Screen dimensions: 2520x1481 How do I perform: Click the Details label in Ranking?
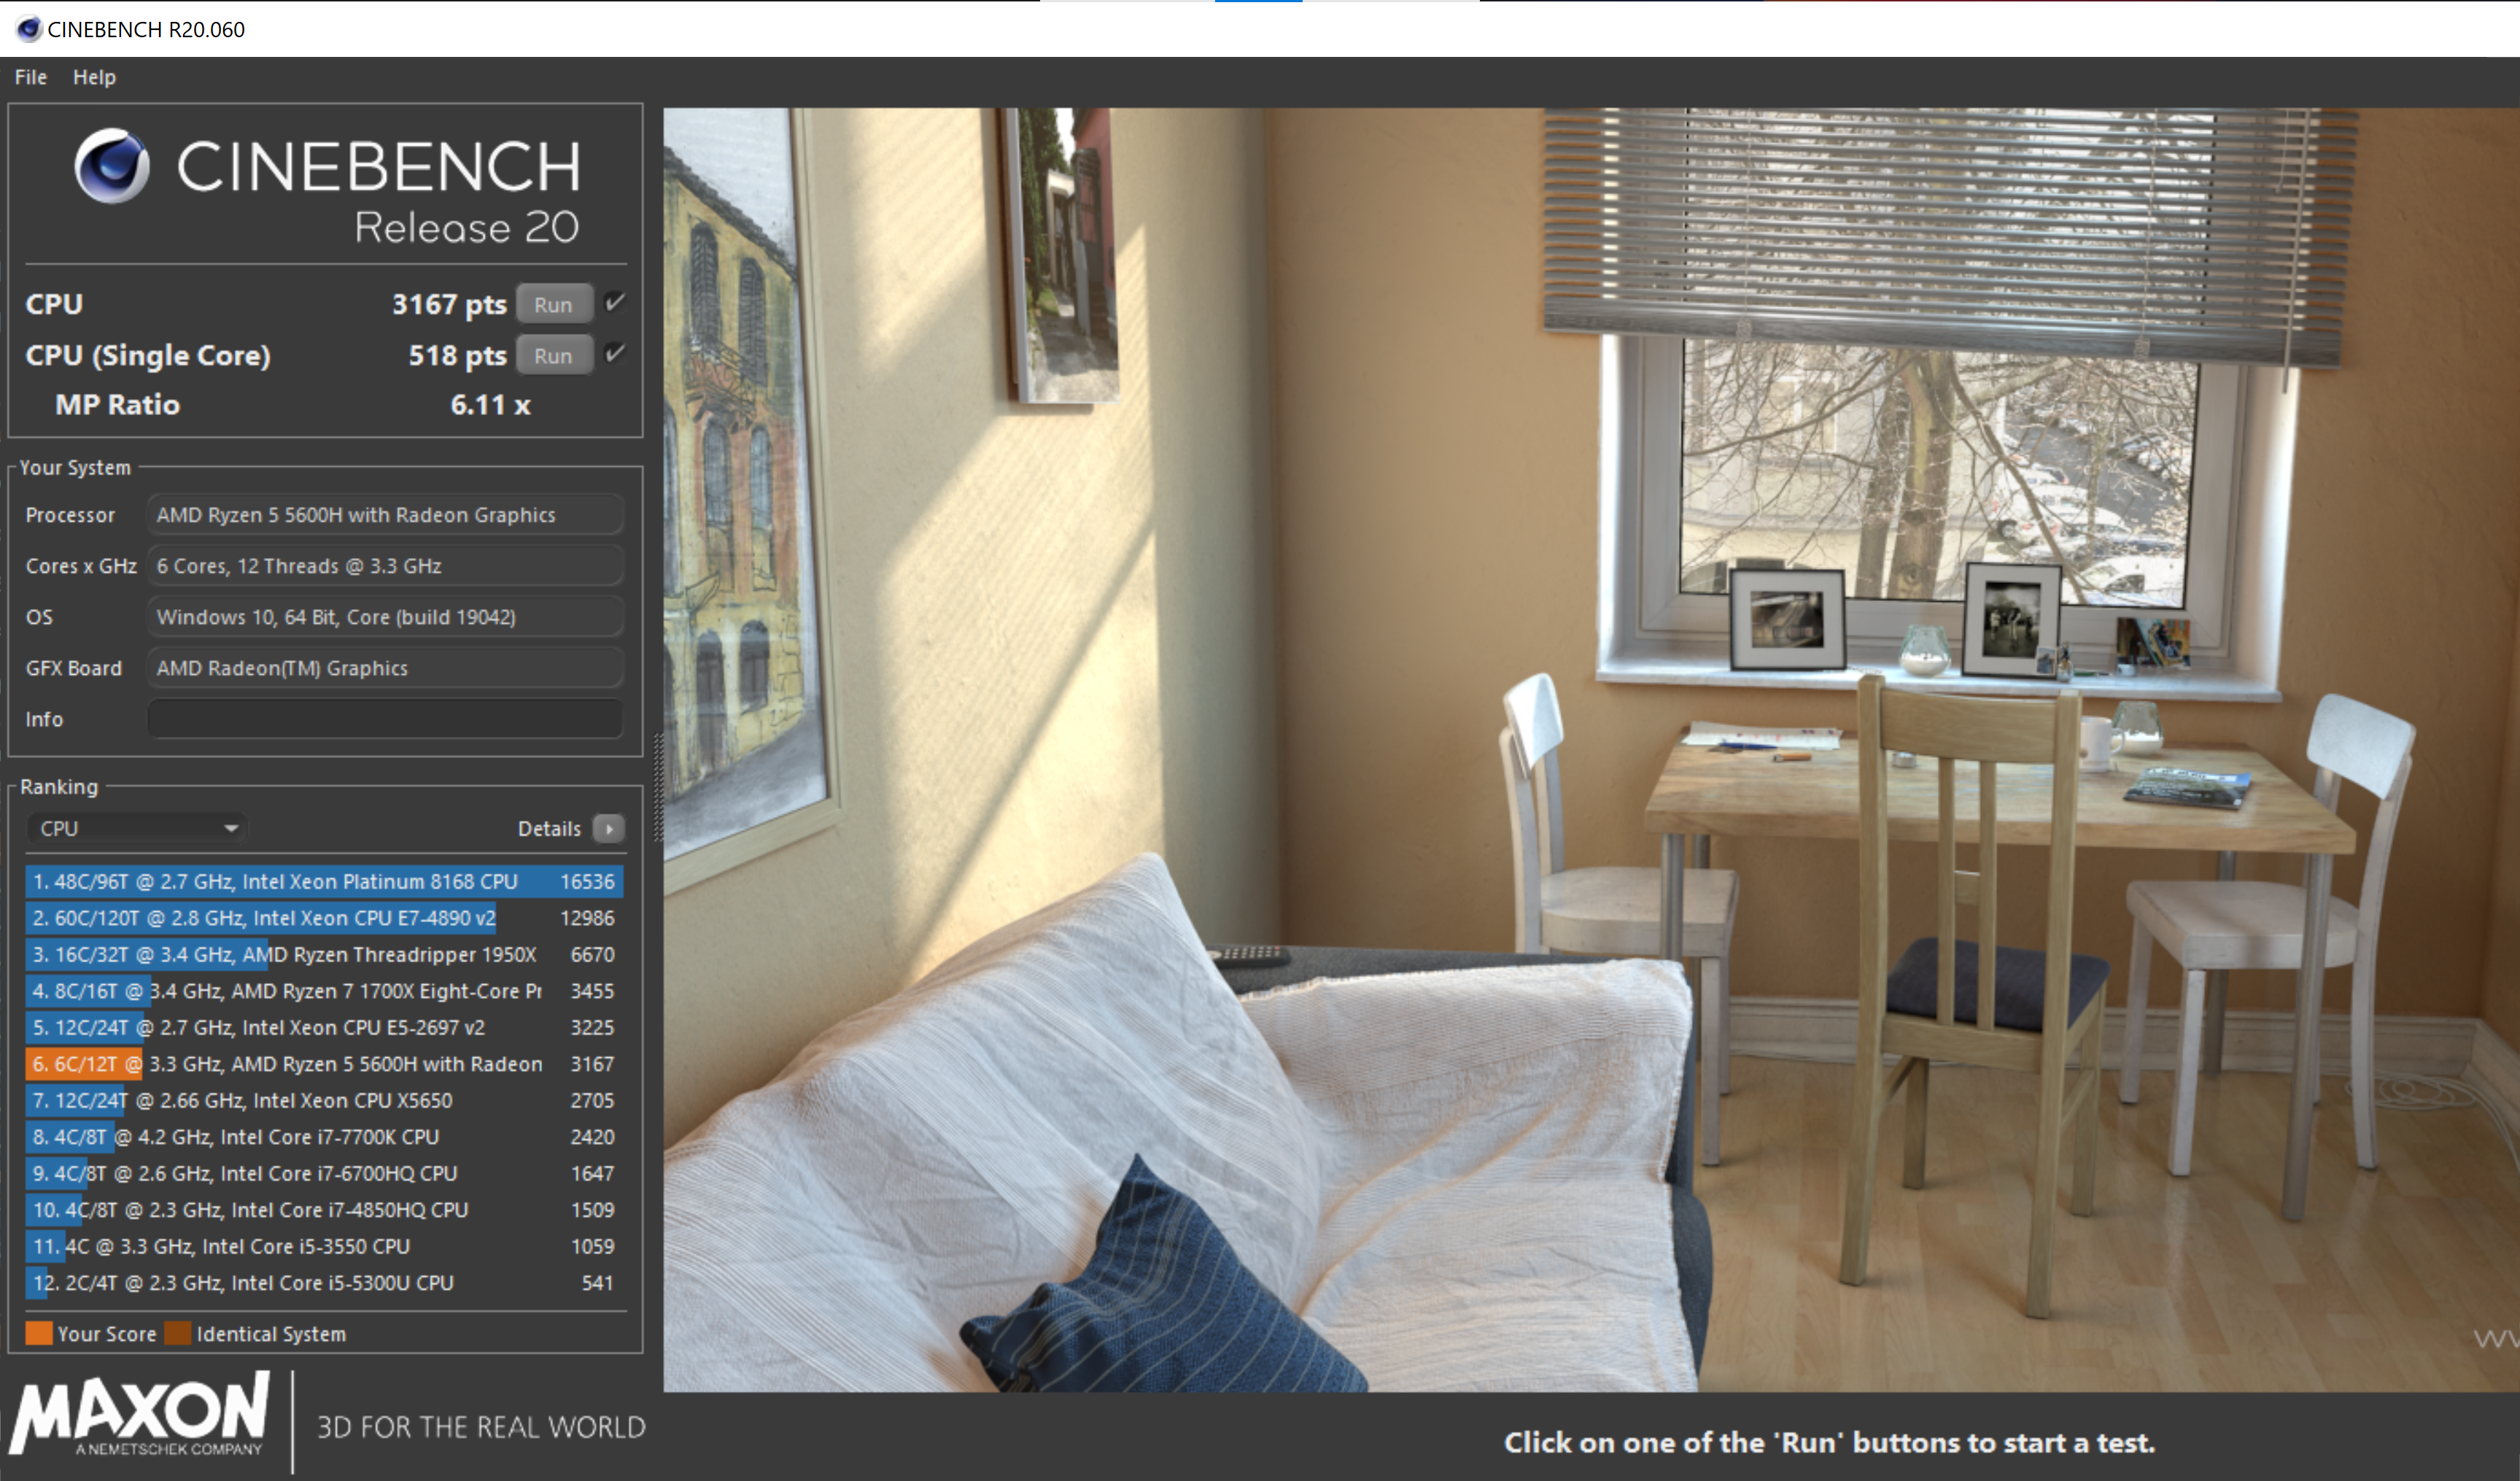click(549, 828)
